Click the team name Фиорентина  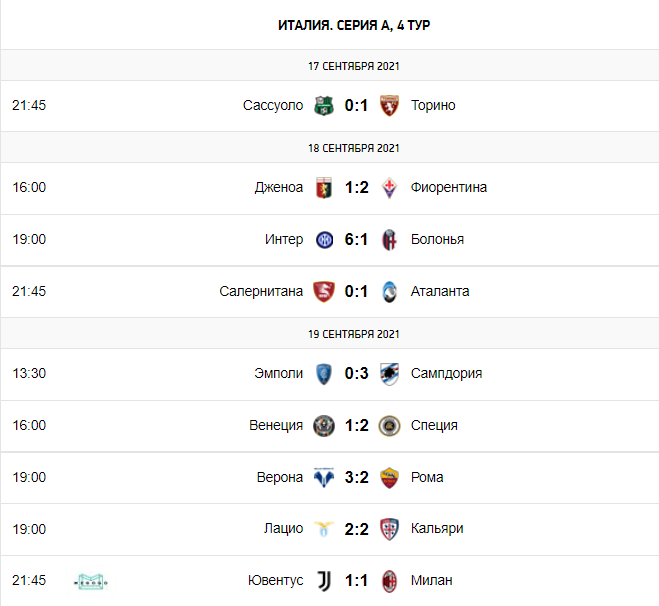[449, 187]
